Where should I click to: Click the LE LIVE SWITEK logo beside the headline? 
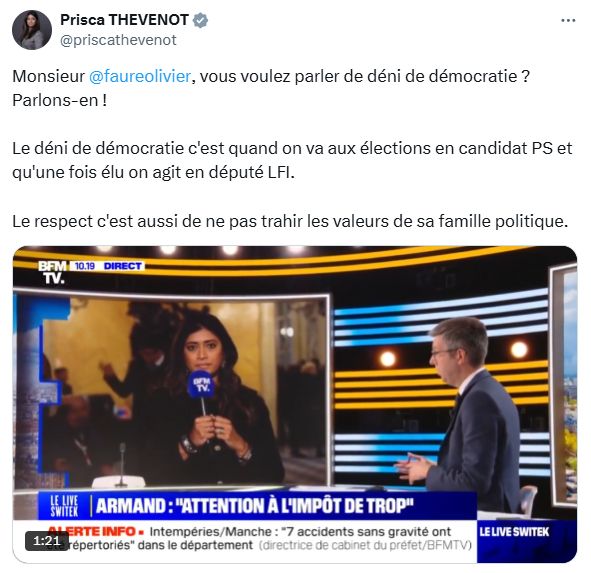64,506
